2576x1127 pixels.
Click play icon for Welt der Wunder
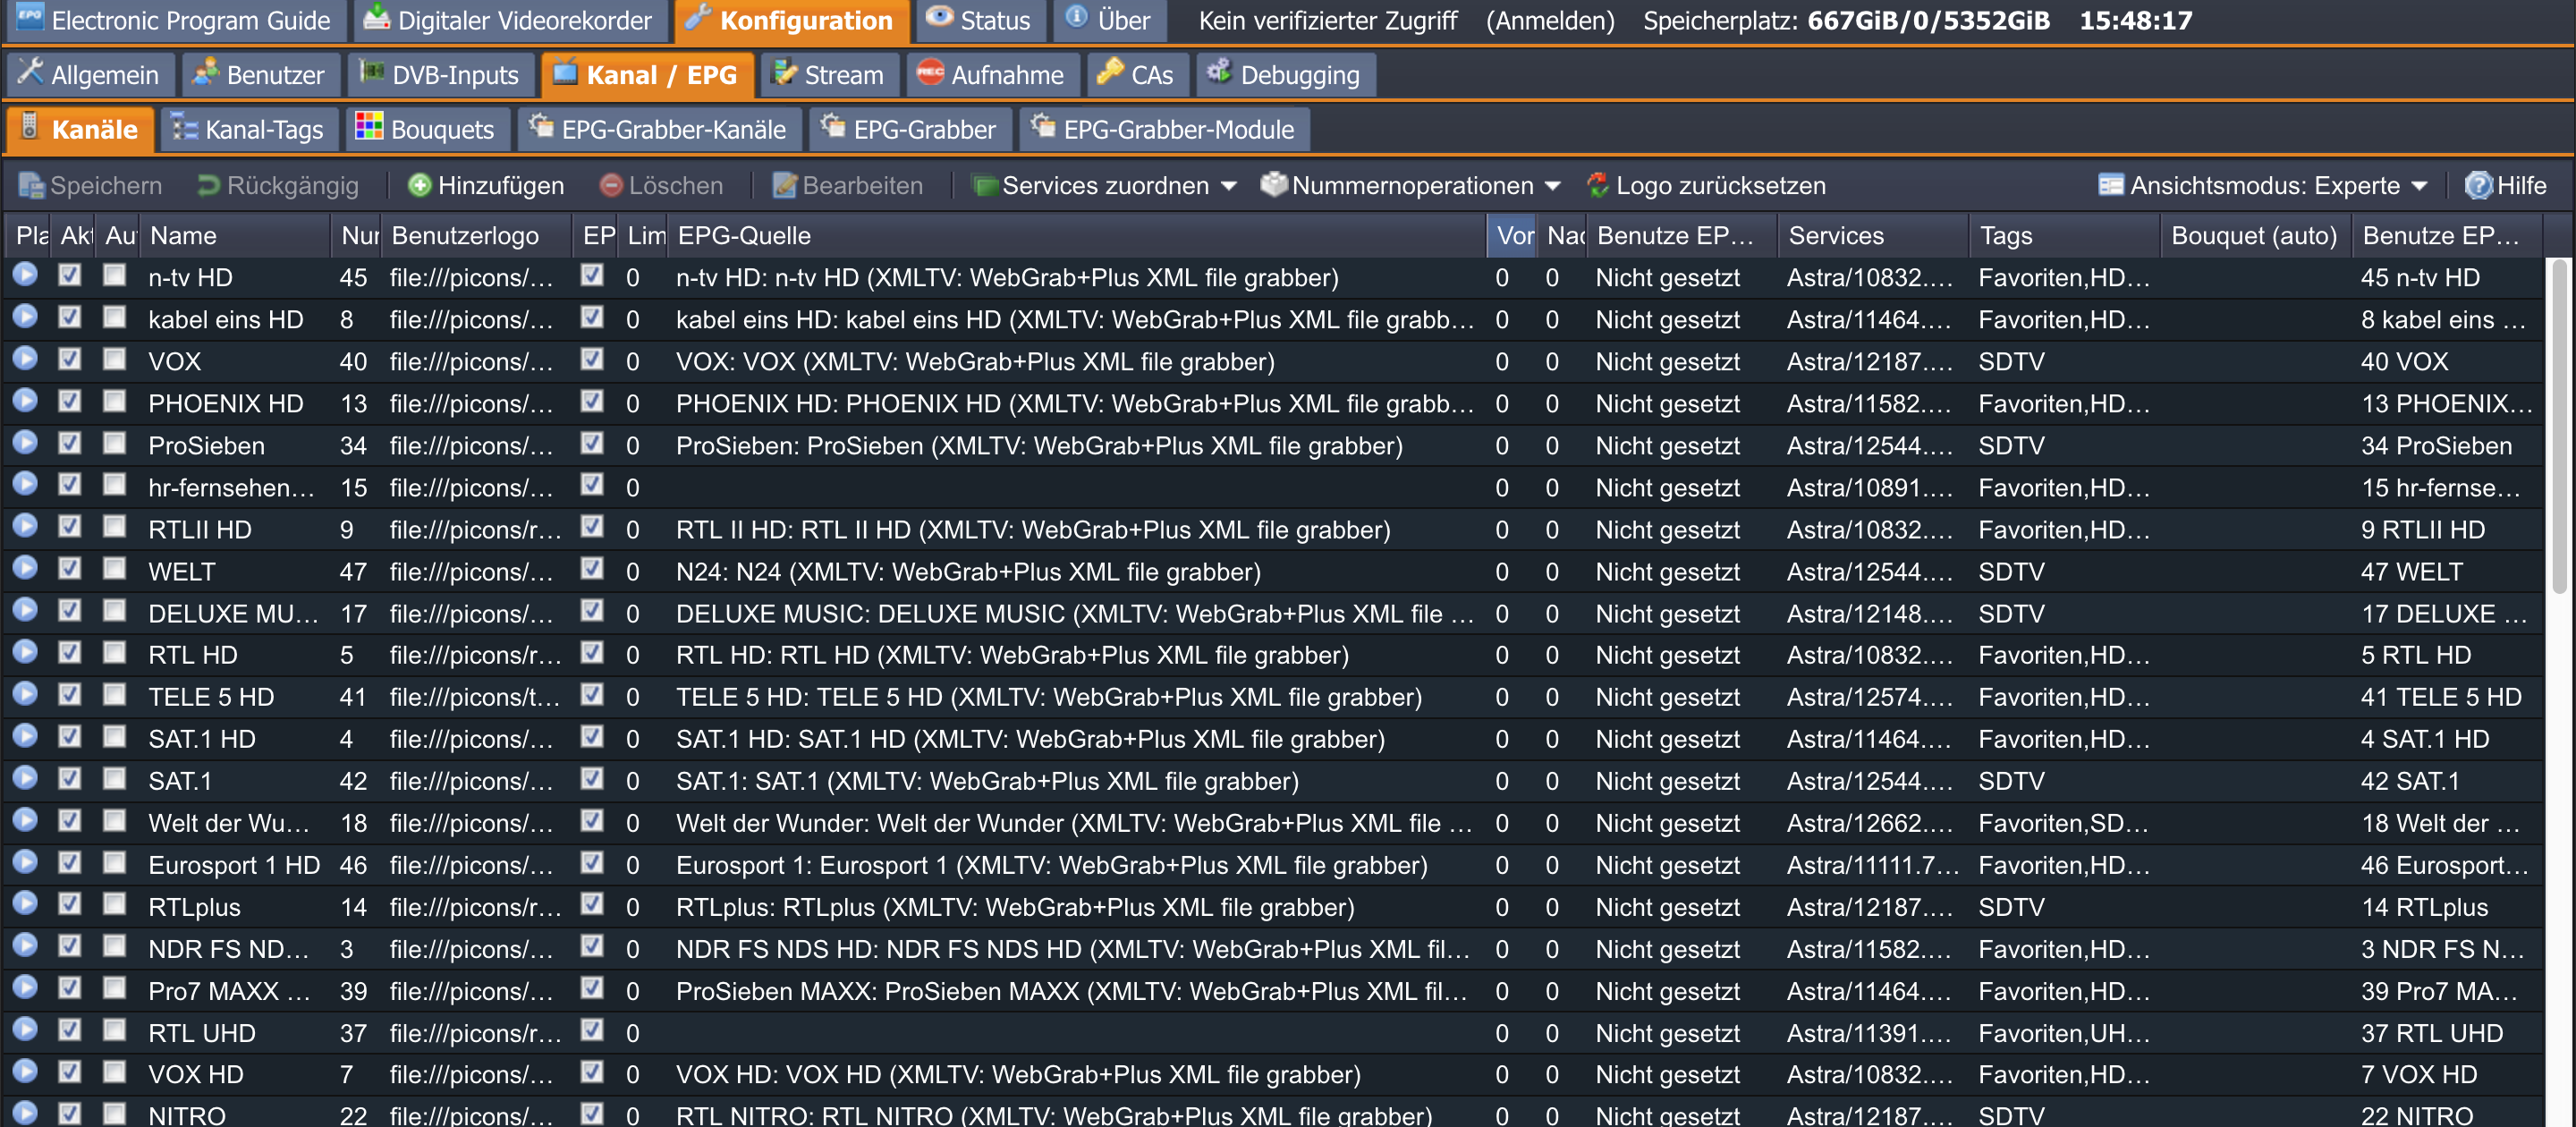pos(25,821)
